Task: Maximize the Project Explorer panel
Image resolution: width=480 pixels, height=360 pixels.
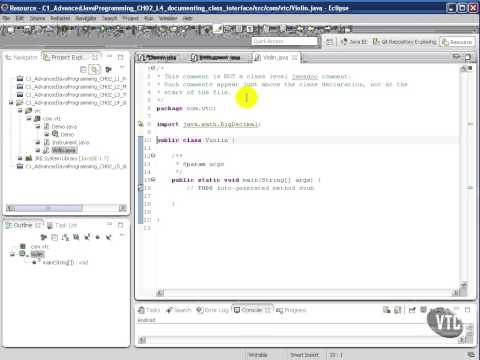Action: coord(121,57)
